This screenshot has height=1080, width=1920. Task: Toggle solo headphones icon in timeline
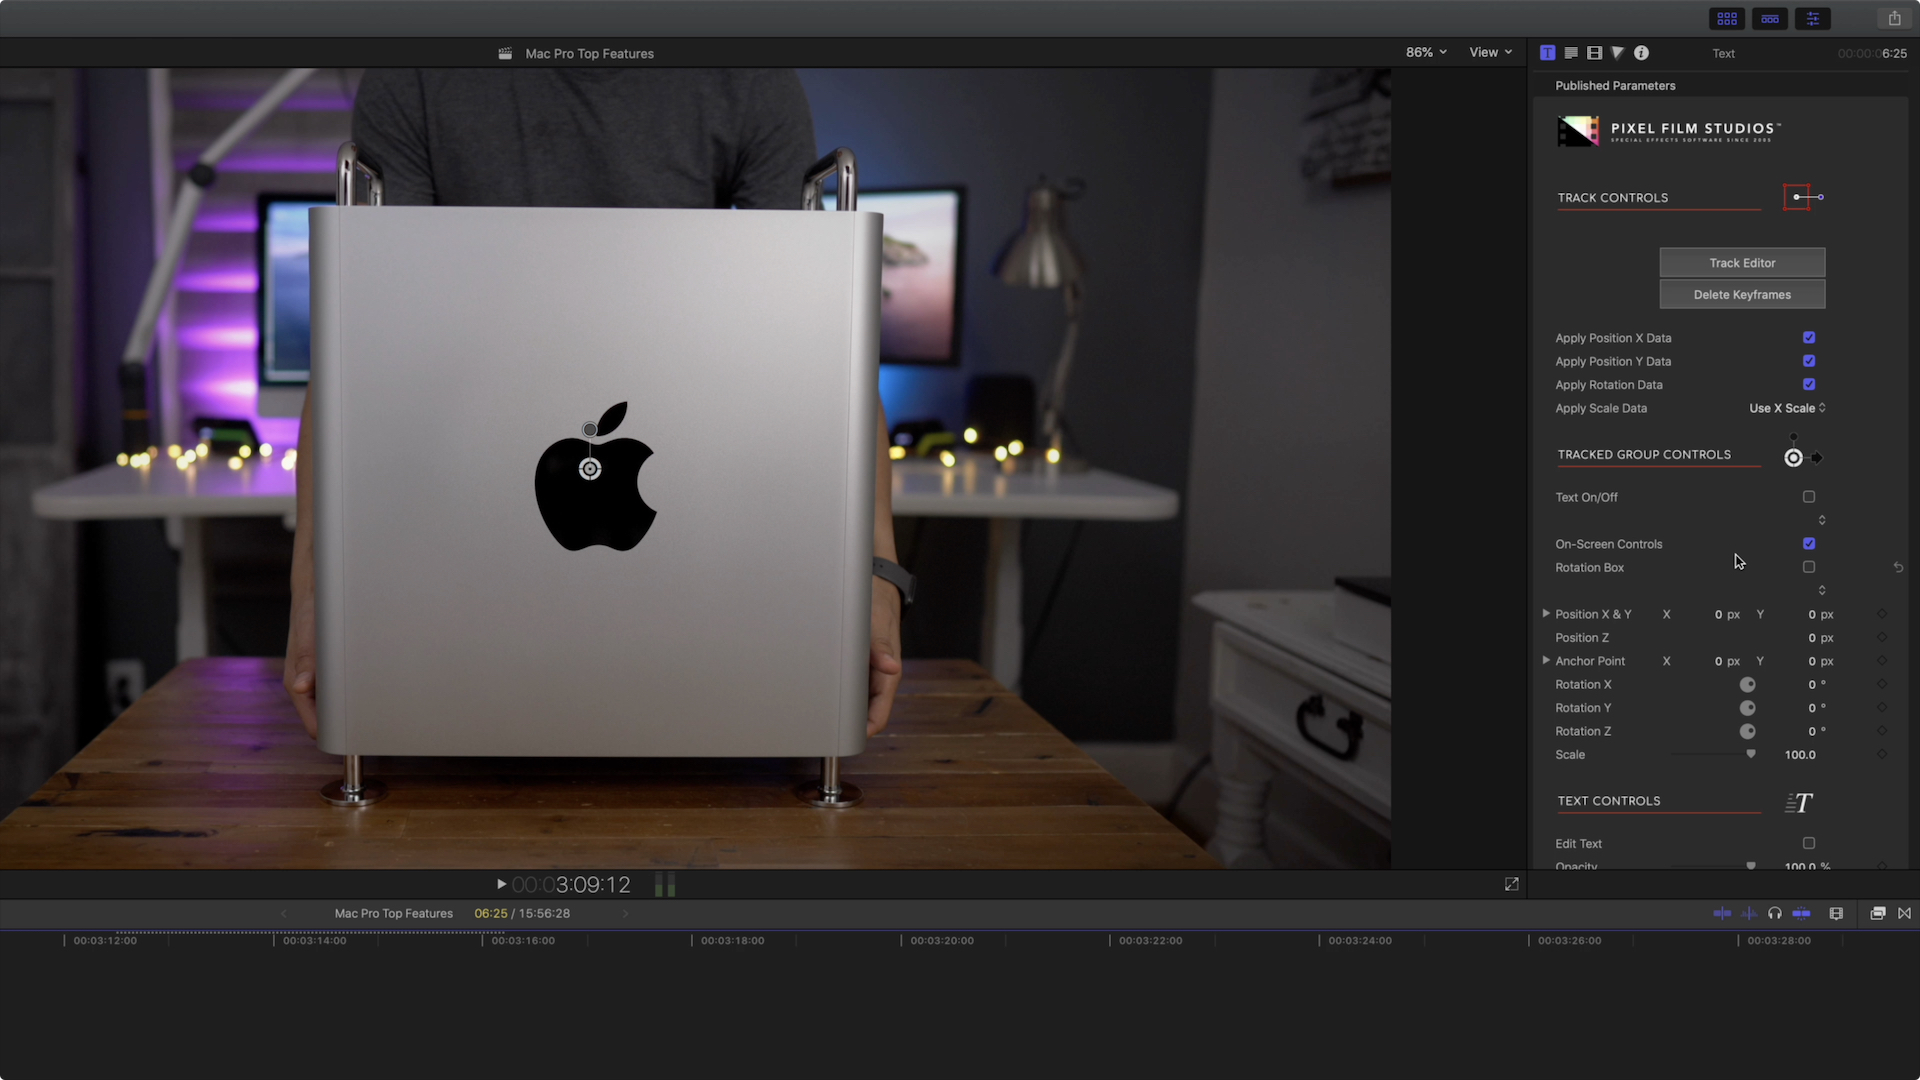tap(1774, 913)
